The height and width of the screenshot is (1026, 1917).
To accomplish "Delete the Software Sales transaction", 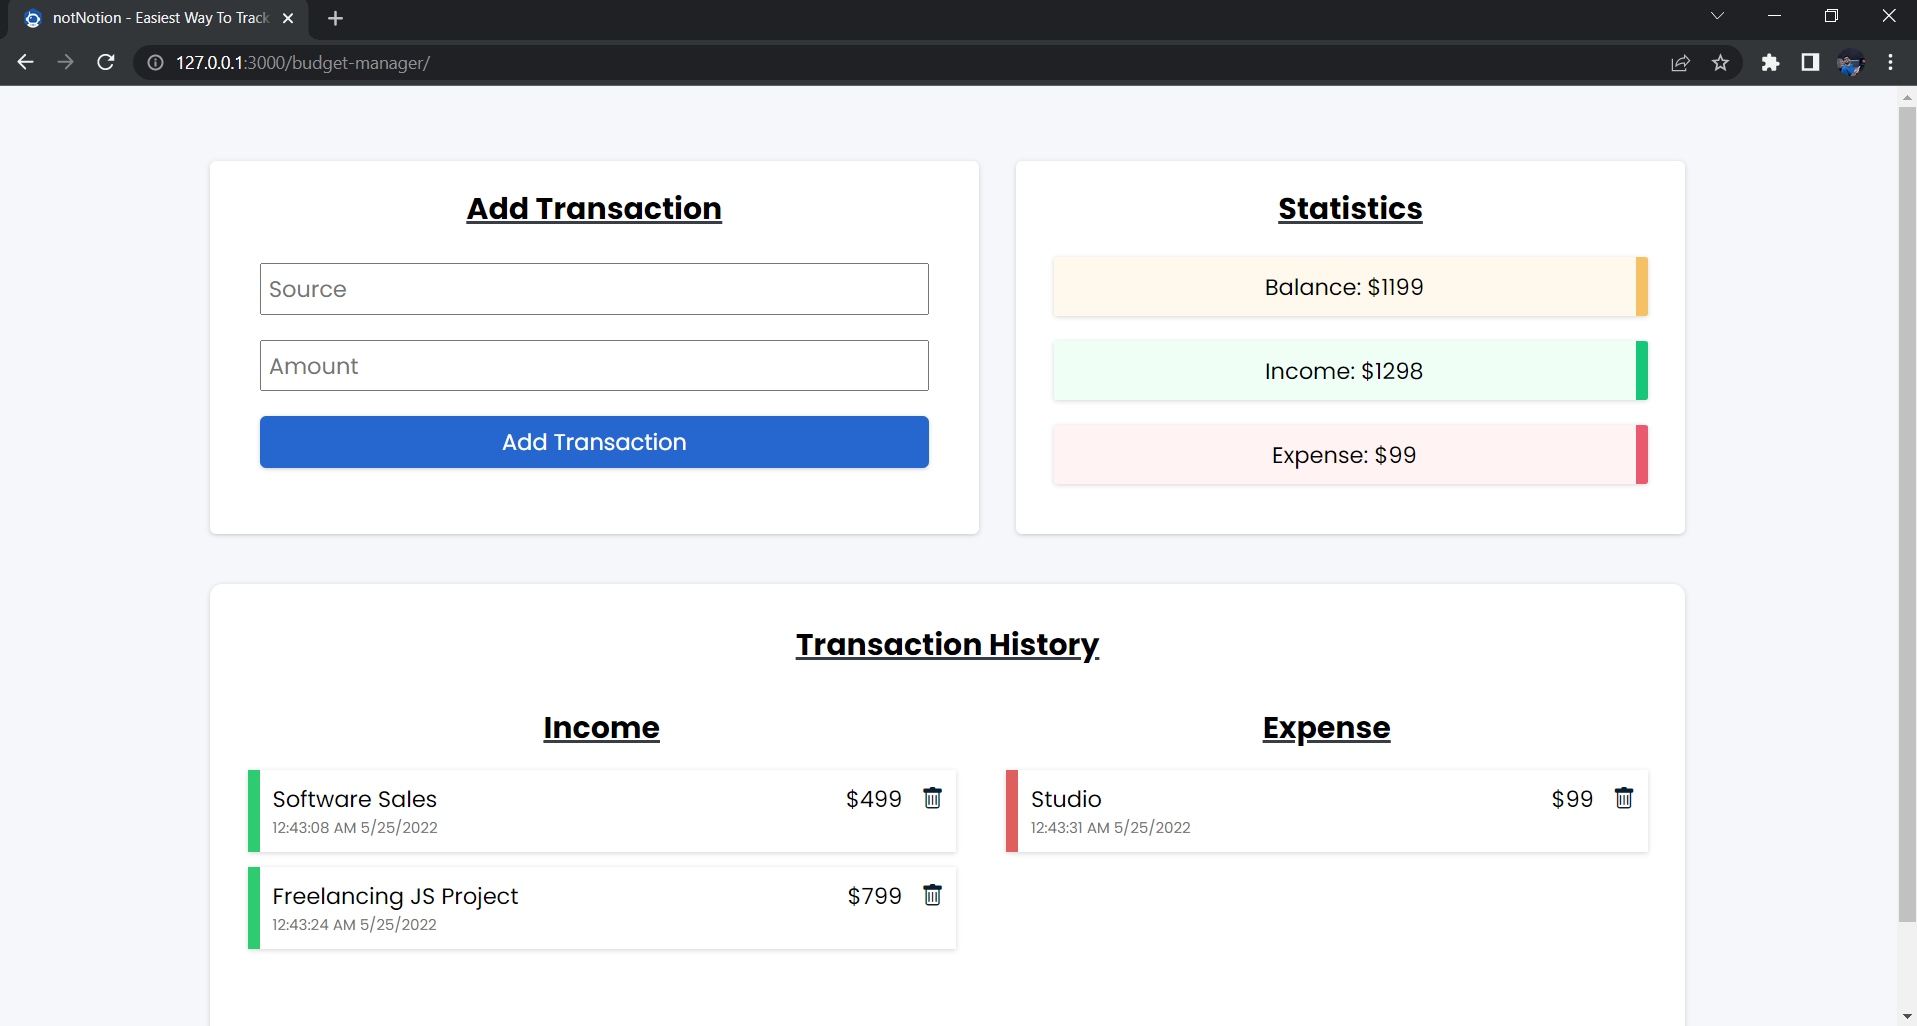I will tap(932, 798).
